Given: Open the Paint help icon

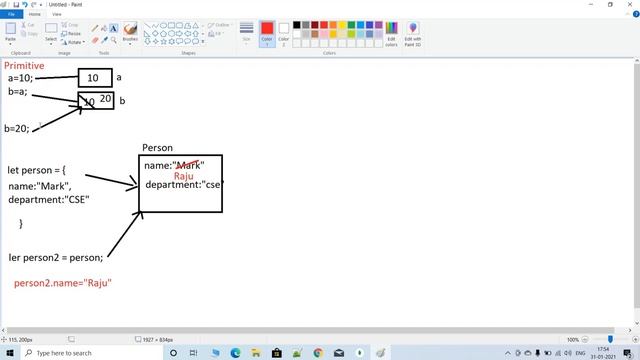Looking at the screenshot, I should coord(636,14).
